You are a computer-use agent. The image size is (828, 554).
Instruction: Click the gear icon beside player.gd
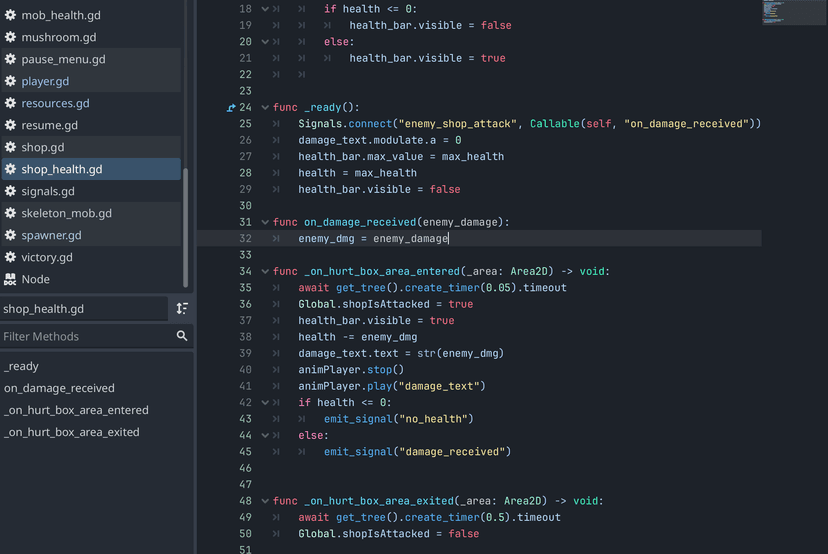coord(11,81)
